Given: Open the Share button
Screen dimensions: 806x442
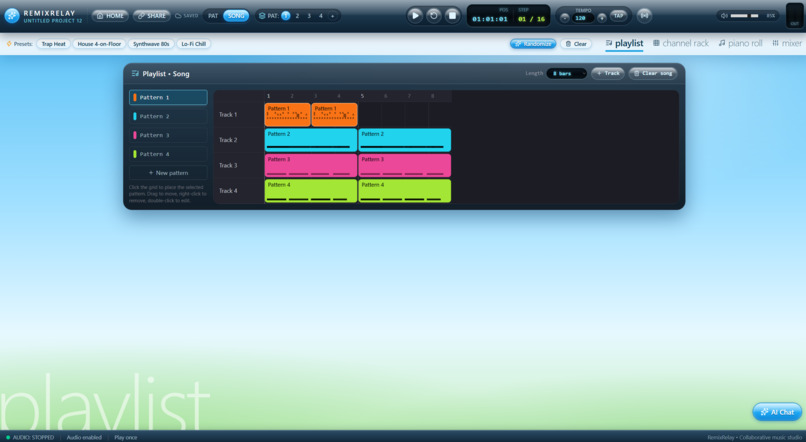Looking at the screenshot, I should pos(151,16).
